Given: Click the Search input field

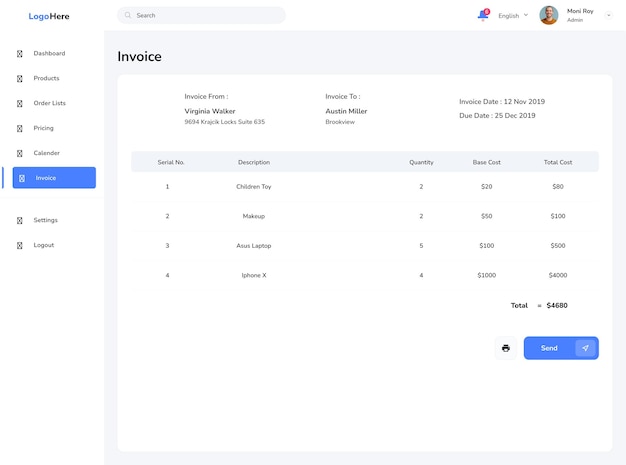Looking at the screenshot, I should [201, 15].
